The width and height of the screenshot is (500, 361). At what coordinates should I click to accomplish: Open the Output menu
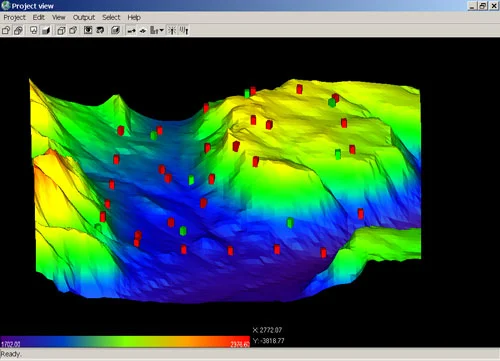click(x=84, y=17)
